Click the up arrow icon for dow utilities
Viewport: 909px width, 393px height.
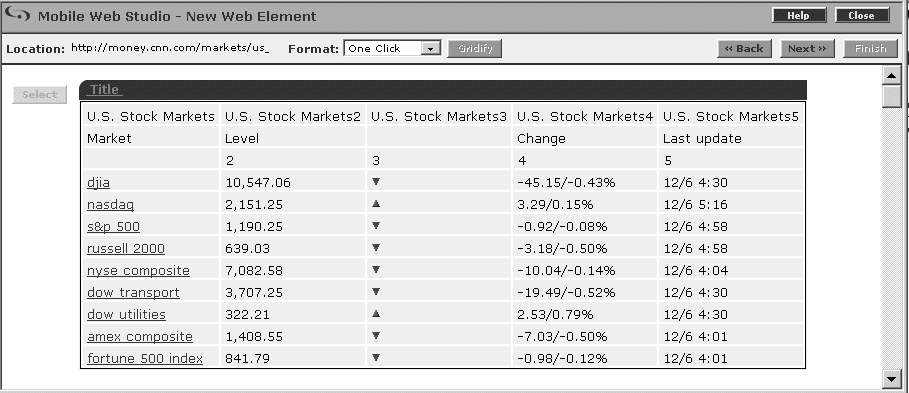click(376, 314)
